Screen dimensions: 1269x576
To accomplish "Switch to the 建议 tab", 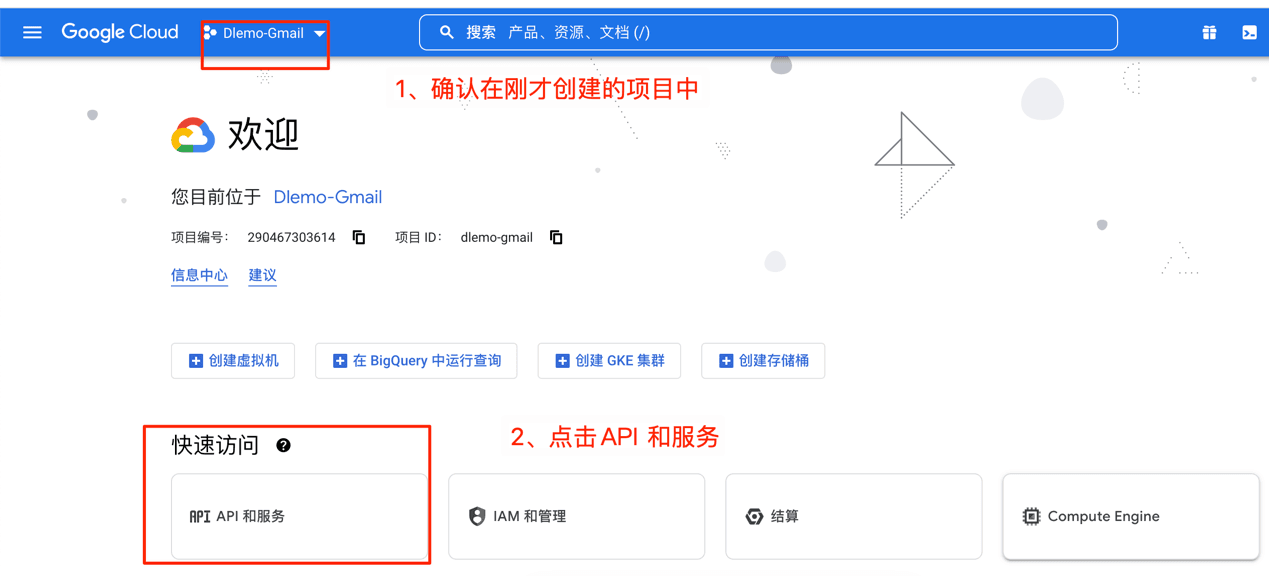I will (262, 275).
